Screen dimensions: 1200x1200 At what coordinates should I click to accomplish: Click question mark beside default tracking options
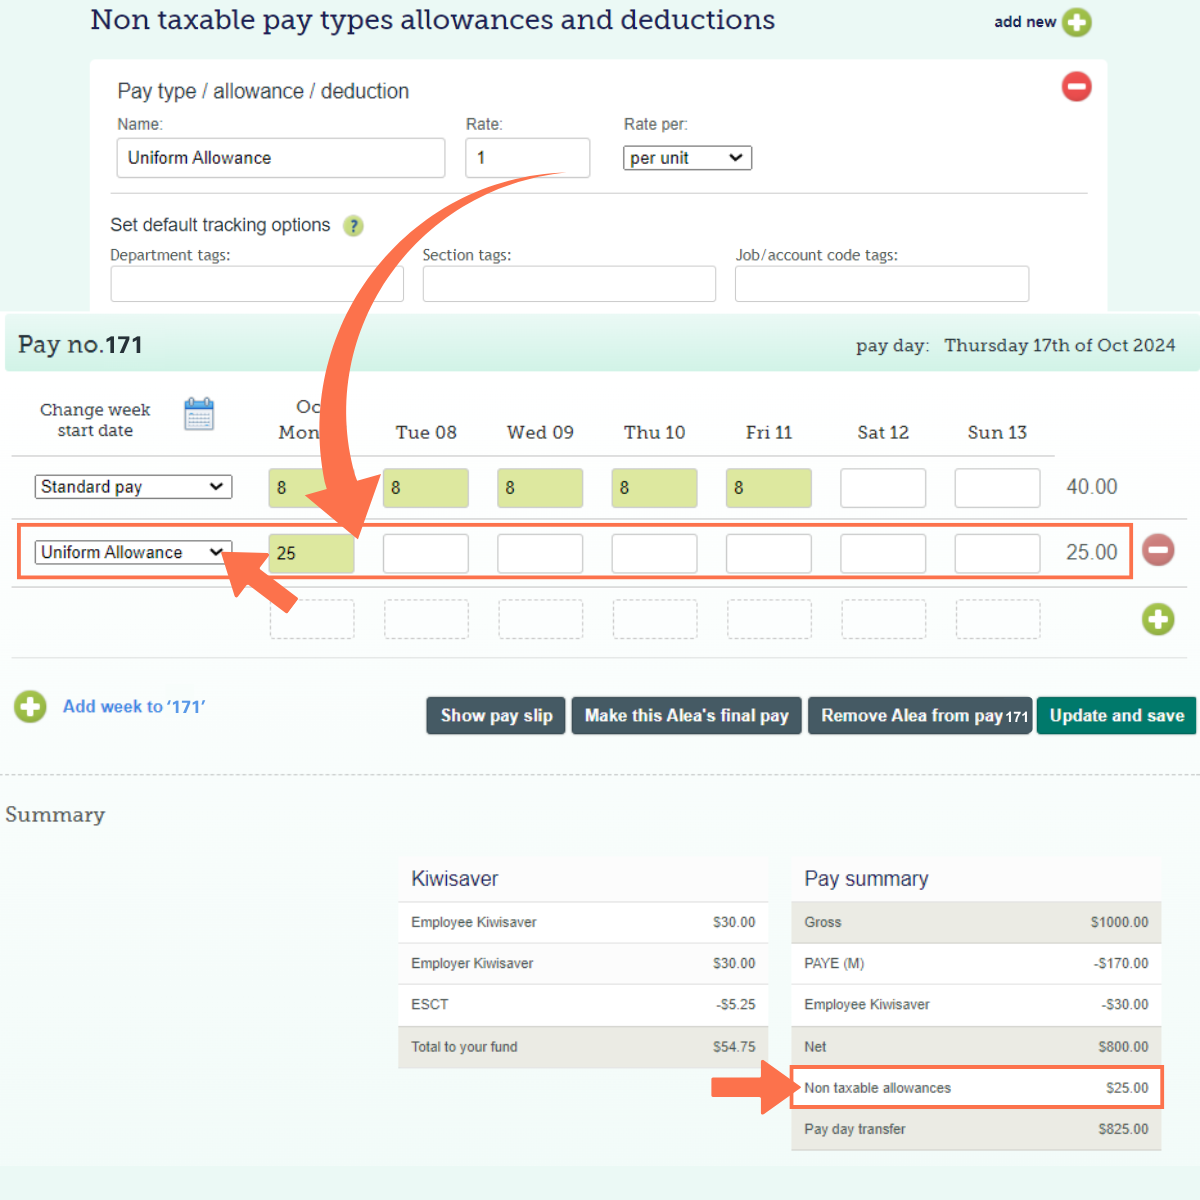pyautogui.click(x=353, y=226)
